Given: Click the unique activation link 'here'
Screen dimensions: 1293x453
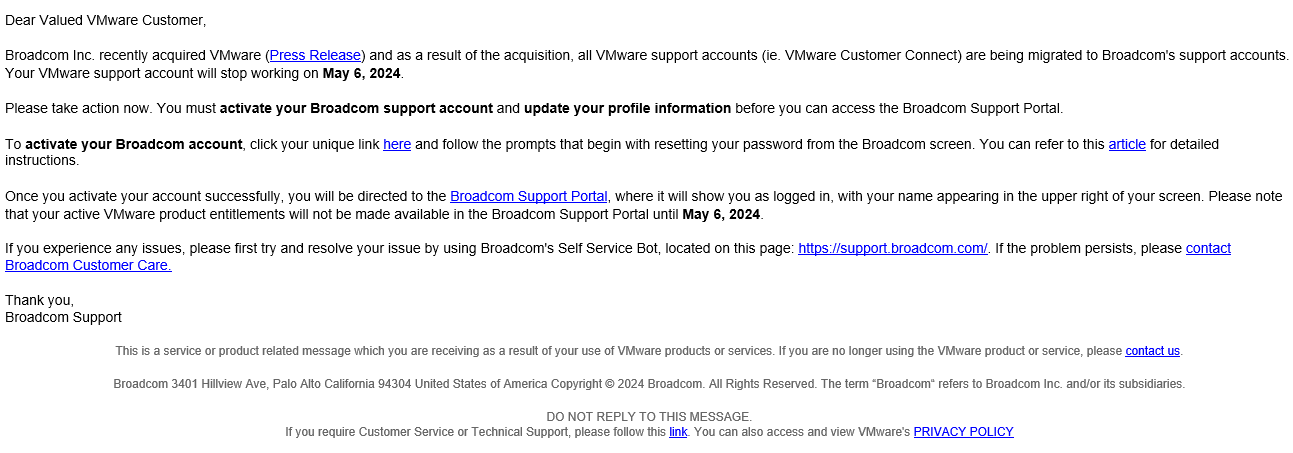Looking at the screenshot, I should pos(397,144).
